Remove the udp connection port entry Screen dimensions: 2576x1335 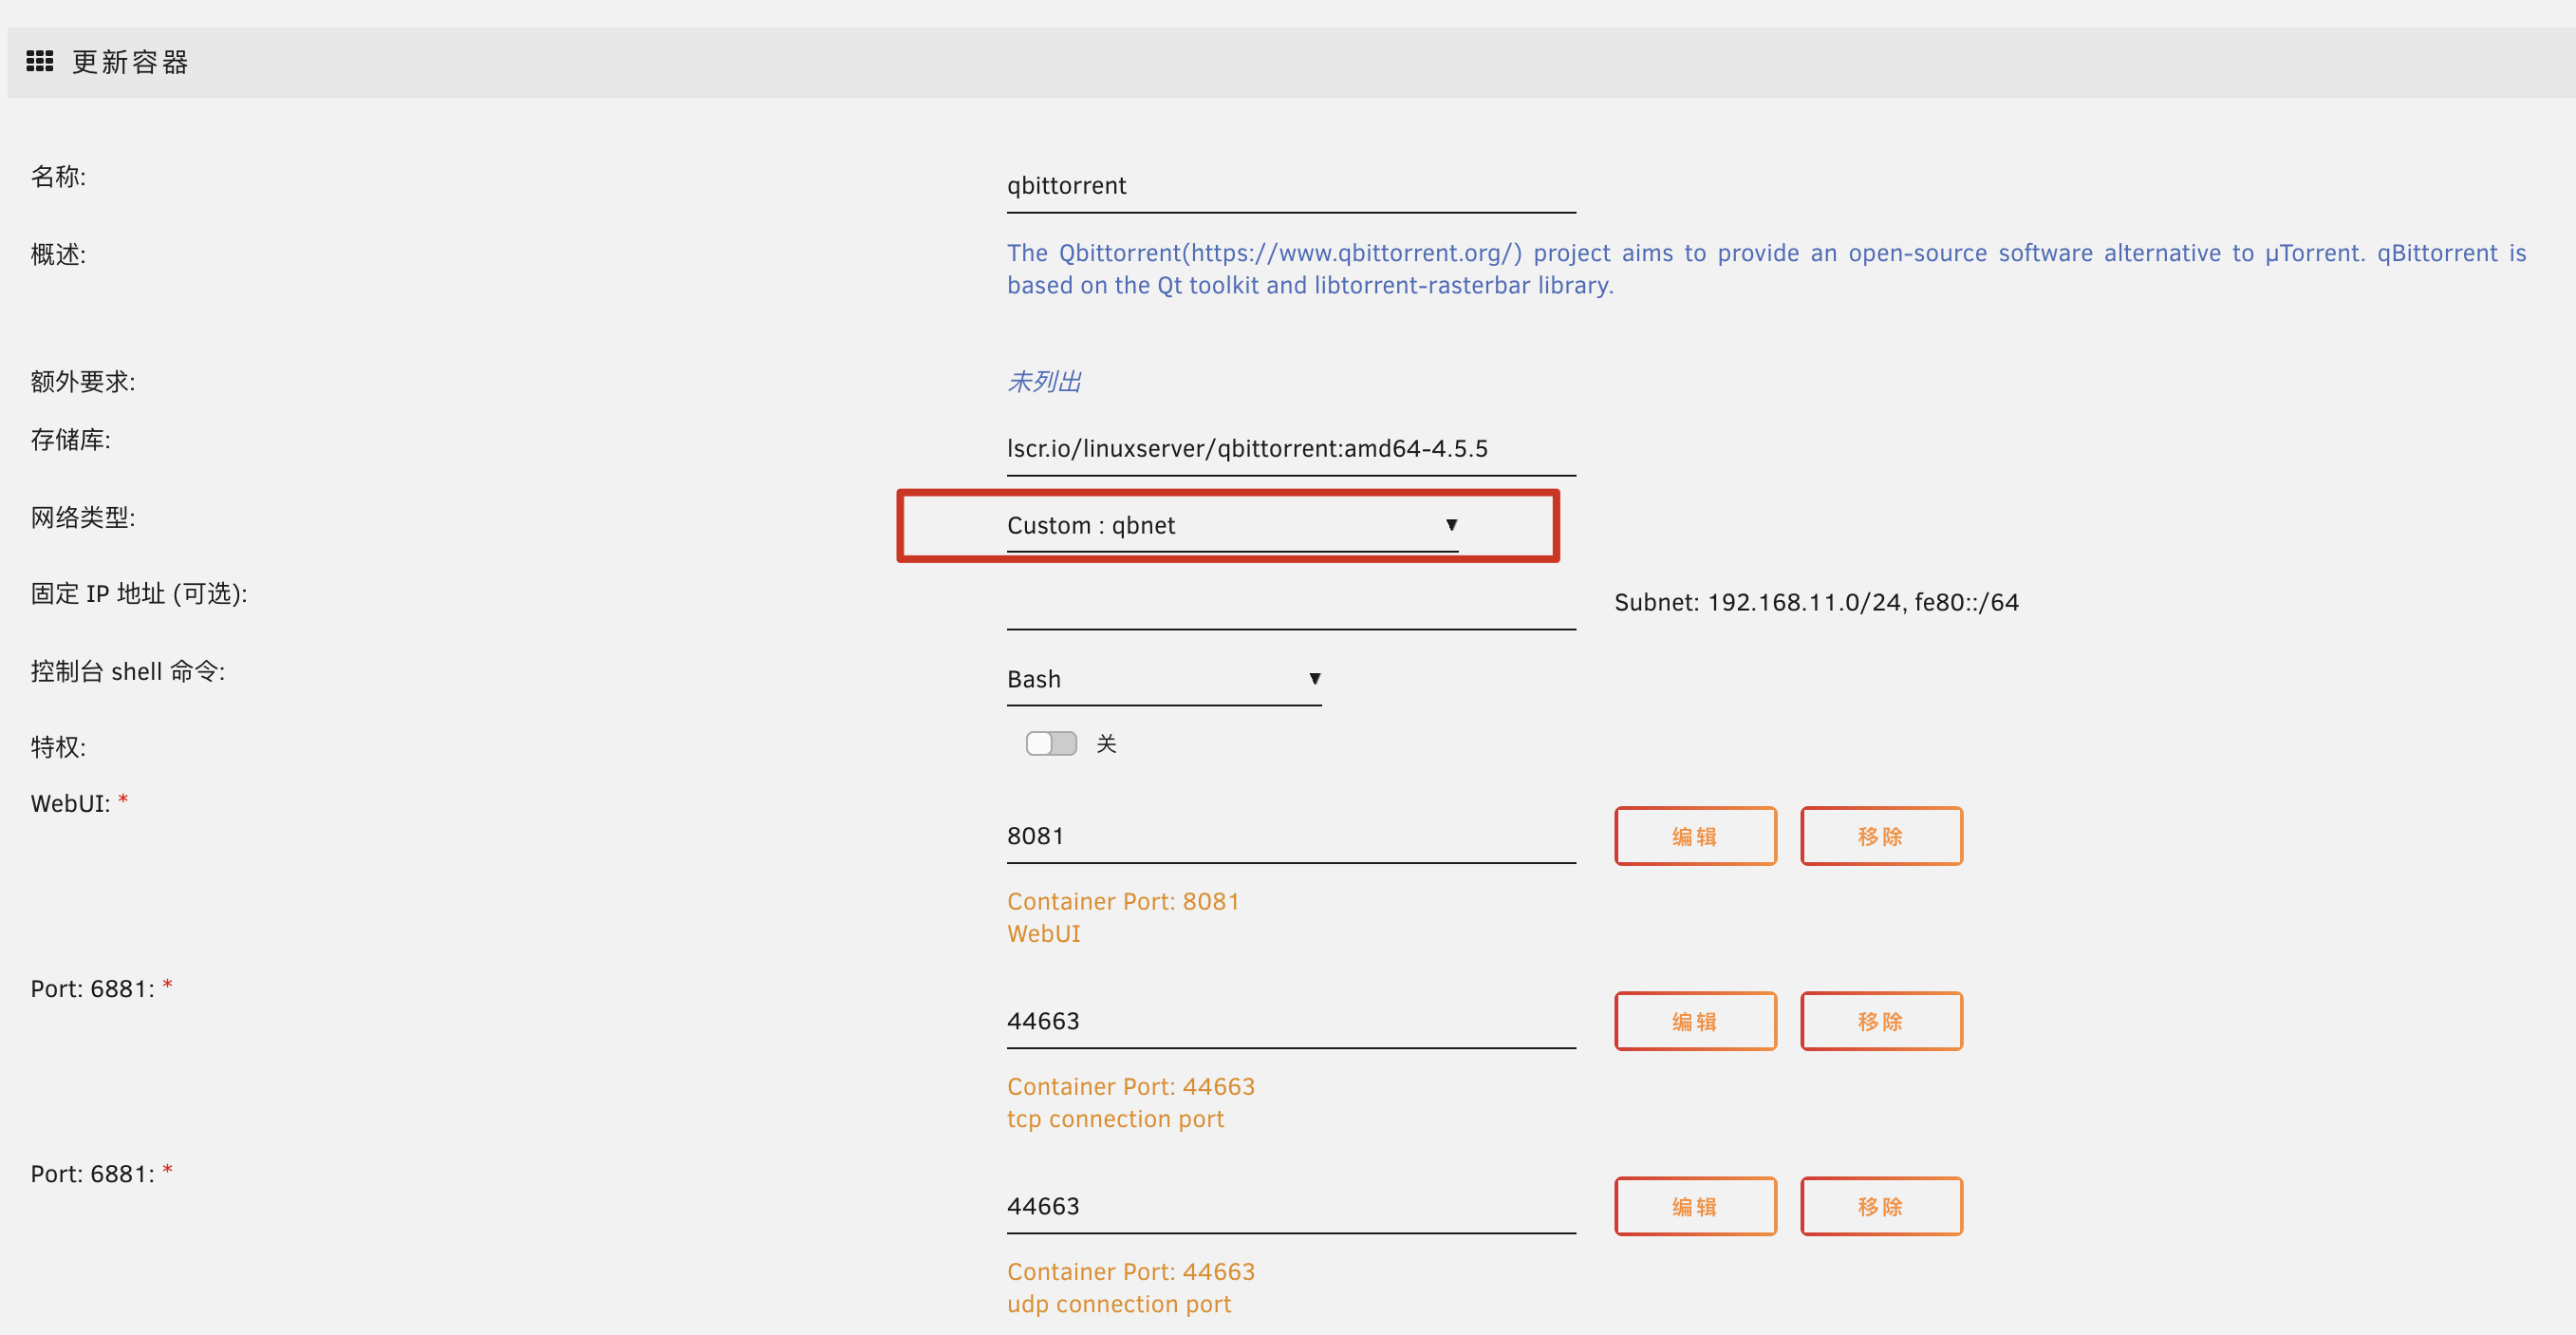(1880, 1206)
